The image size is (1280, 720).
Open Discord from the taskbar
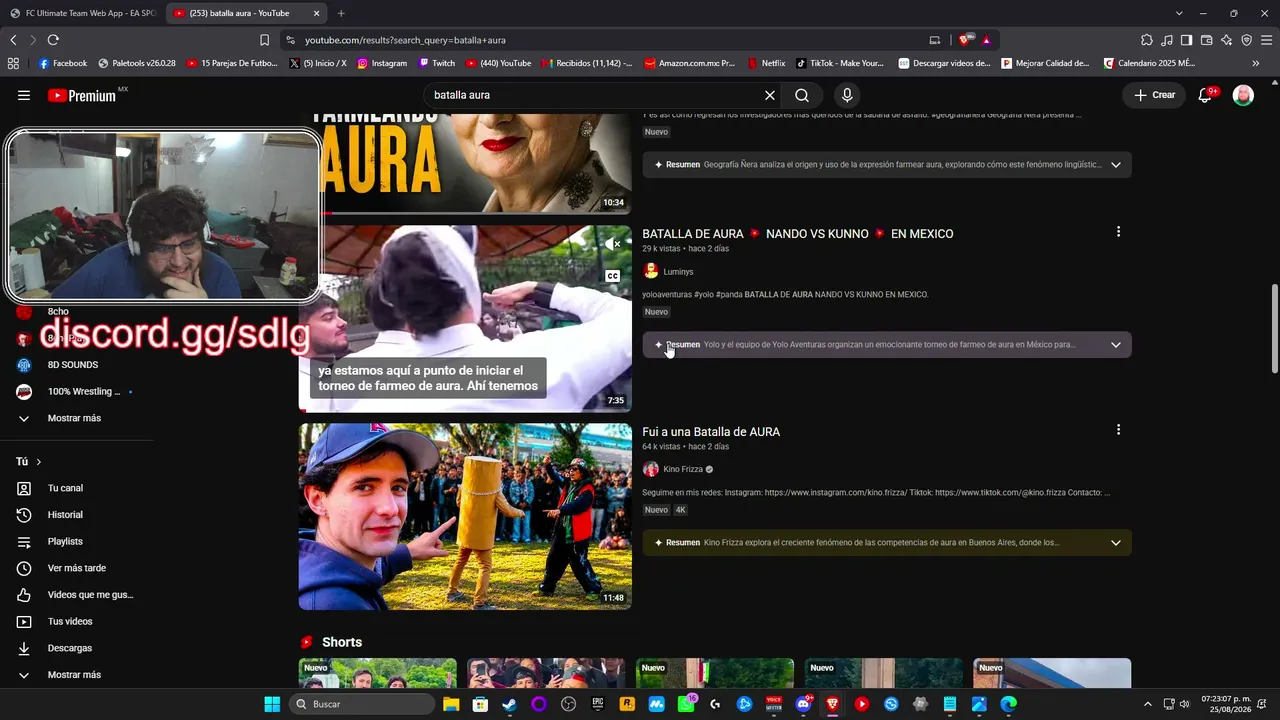[803, 704]
